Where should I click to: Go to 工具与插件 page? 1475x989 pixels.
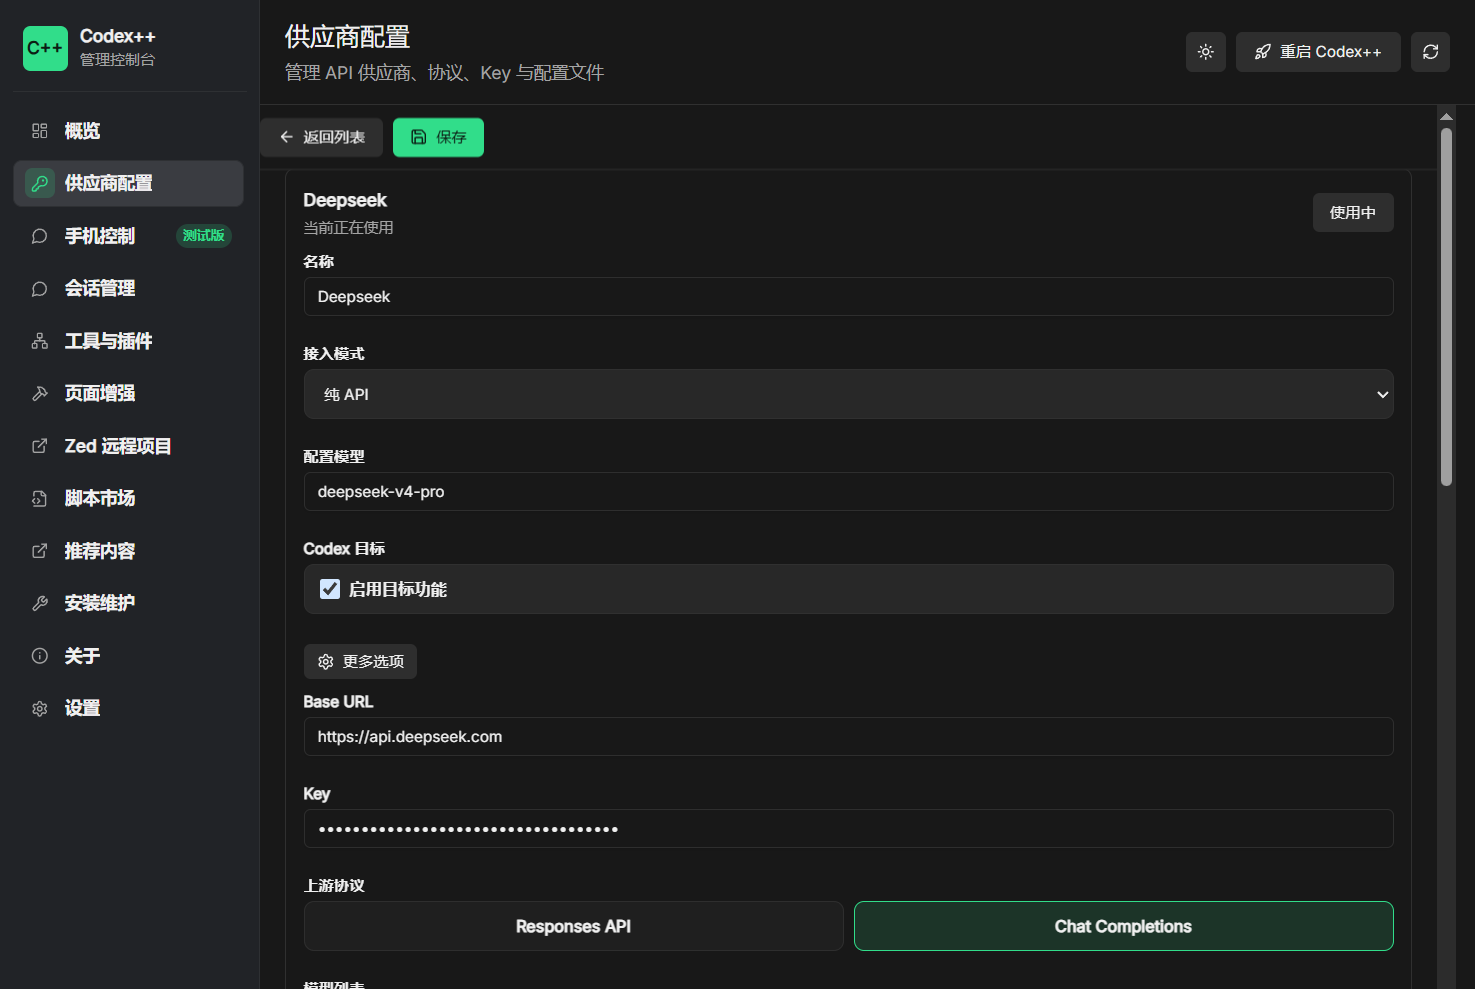[x=129, y=341]
